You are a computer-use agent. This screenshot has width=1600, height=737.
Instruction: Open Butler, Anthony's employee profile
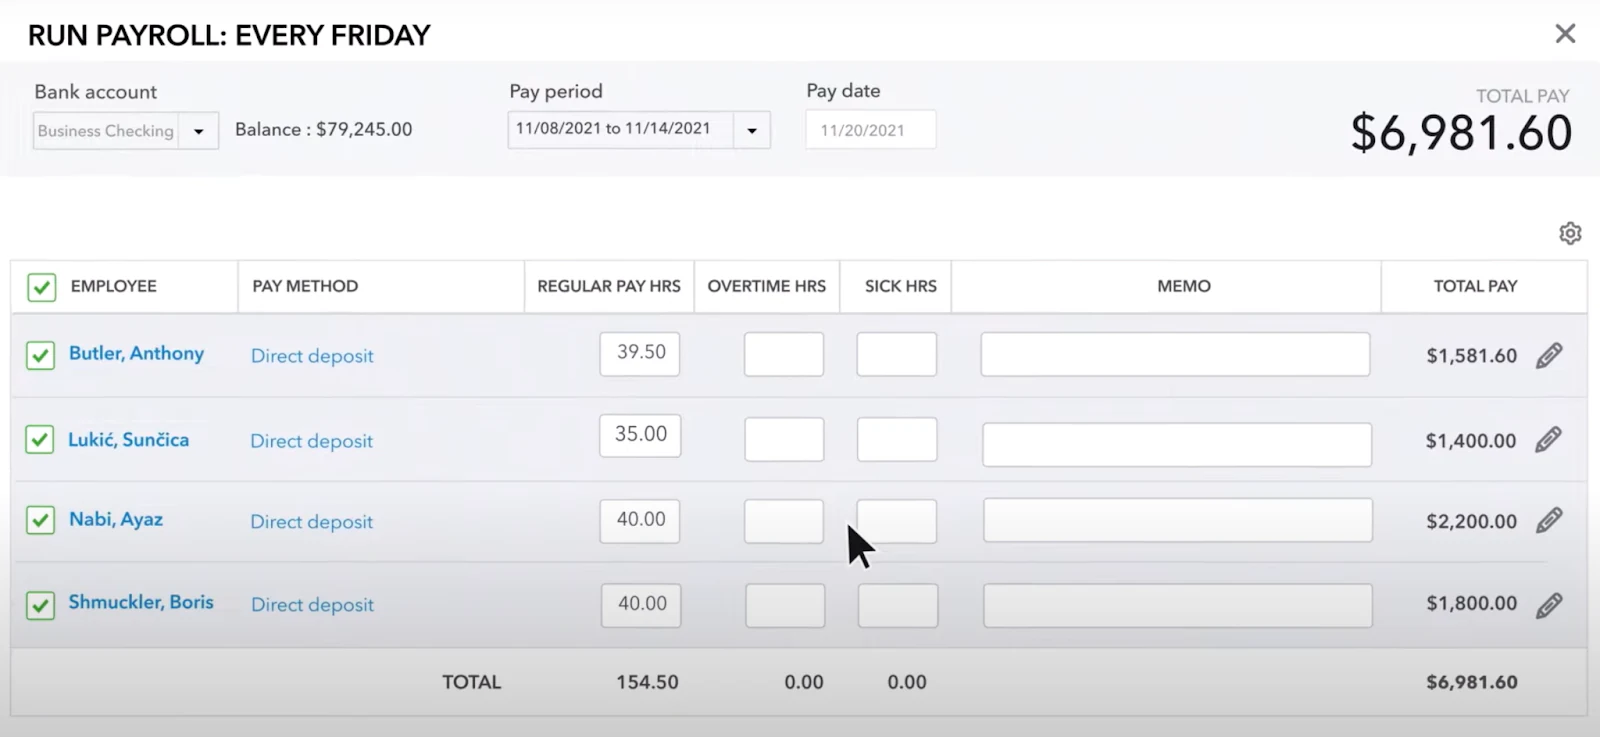point(136,353)
